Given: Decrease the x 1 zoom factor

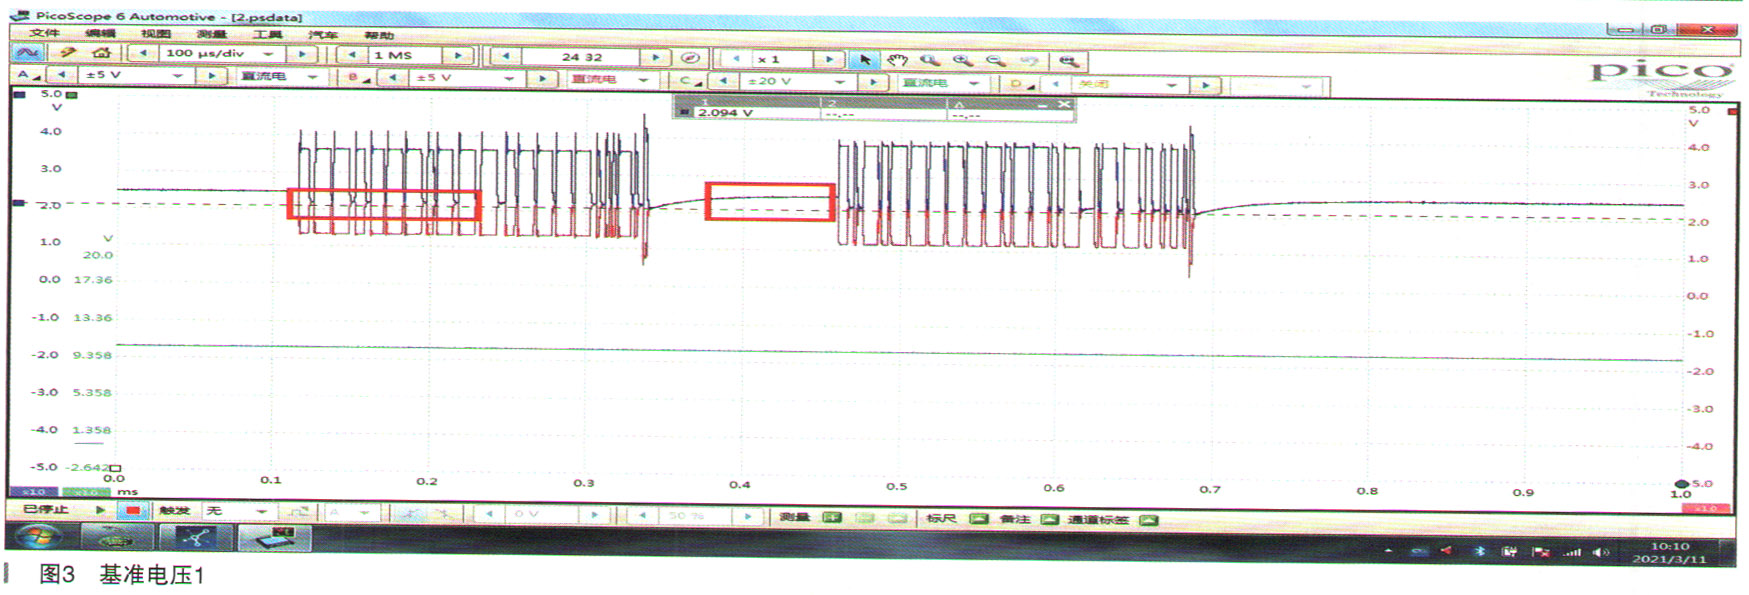Looking at the screenshot, I should click(x=736, y=59).
